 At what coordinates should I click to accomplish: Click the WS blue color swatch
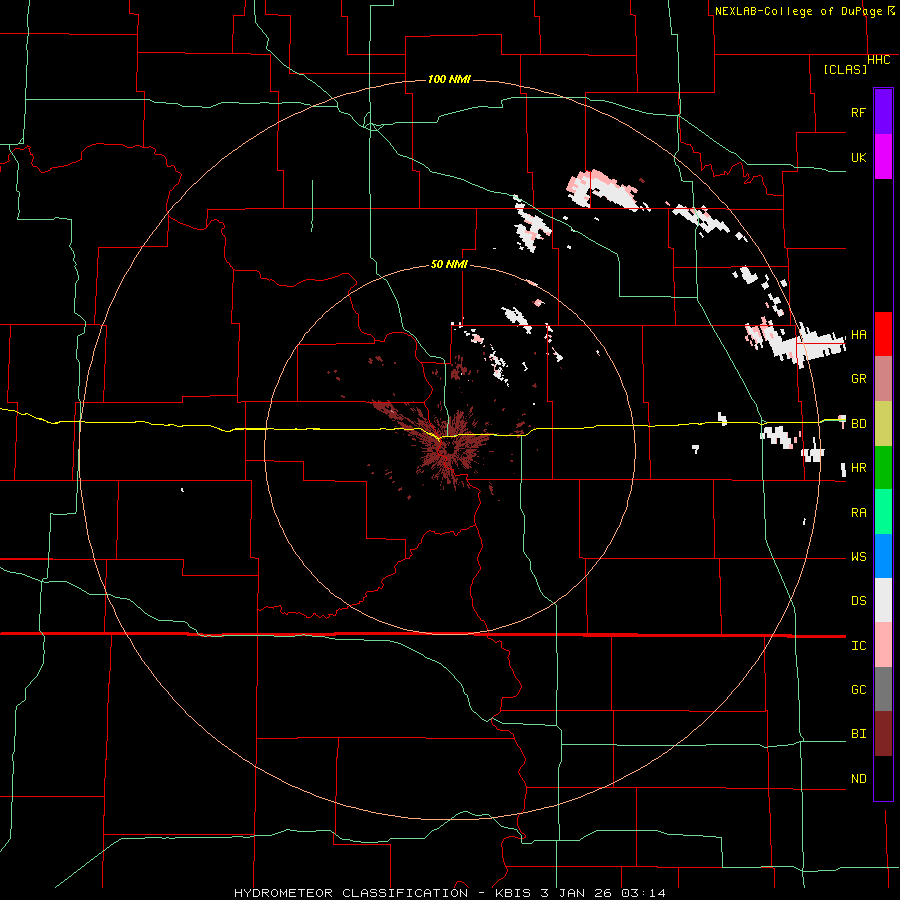point(883,556)
